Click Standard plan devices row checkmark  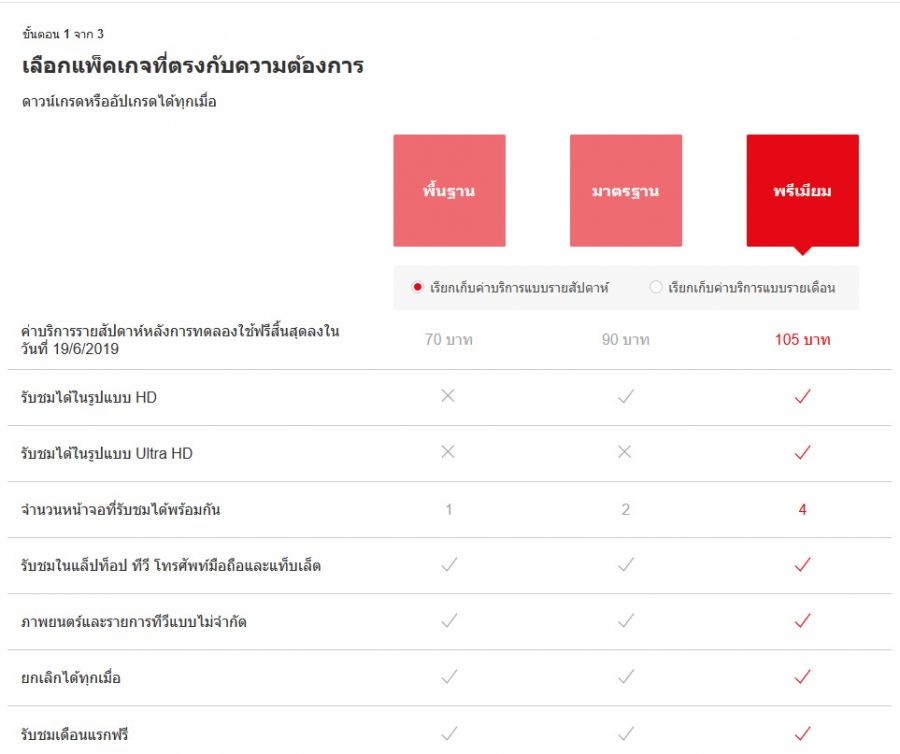point(625,566)
